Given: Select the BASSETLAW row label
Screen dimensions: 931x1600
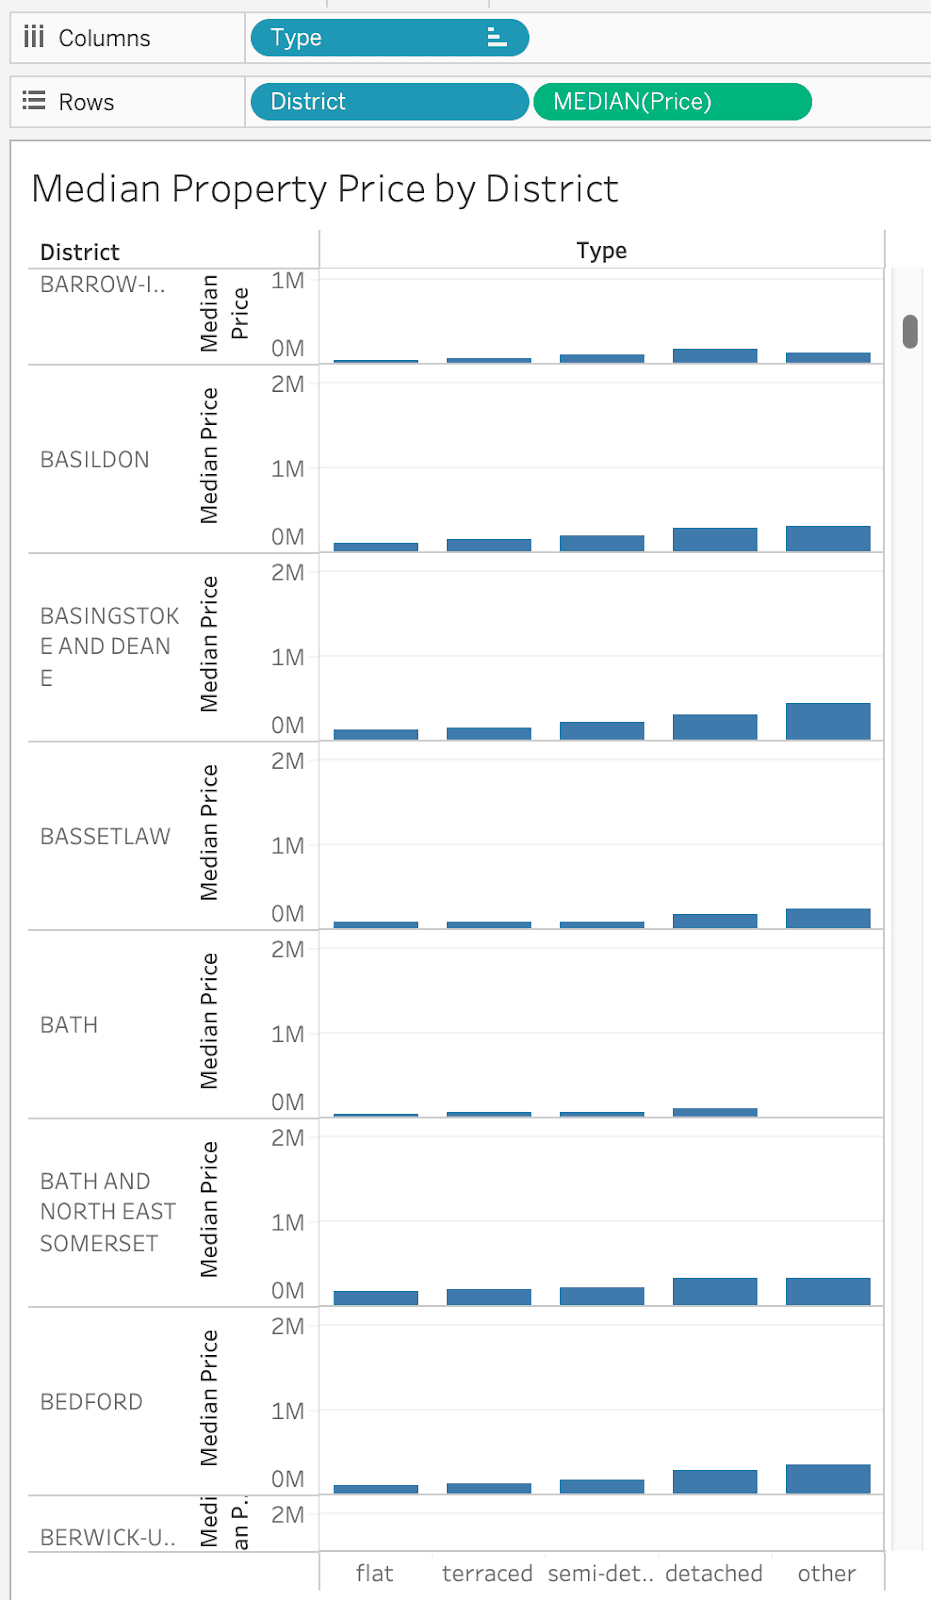Looking at the screenshot, I should [x=105, y=837].
